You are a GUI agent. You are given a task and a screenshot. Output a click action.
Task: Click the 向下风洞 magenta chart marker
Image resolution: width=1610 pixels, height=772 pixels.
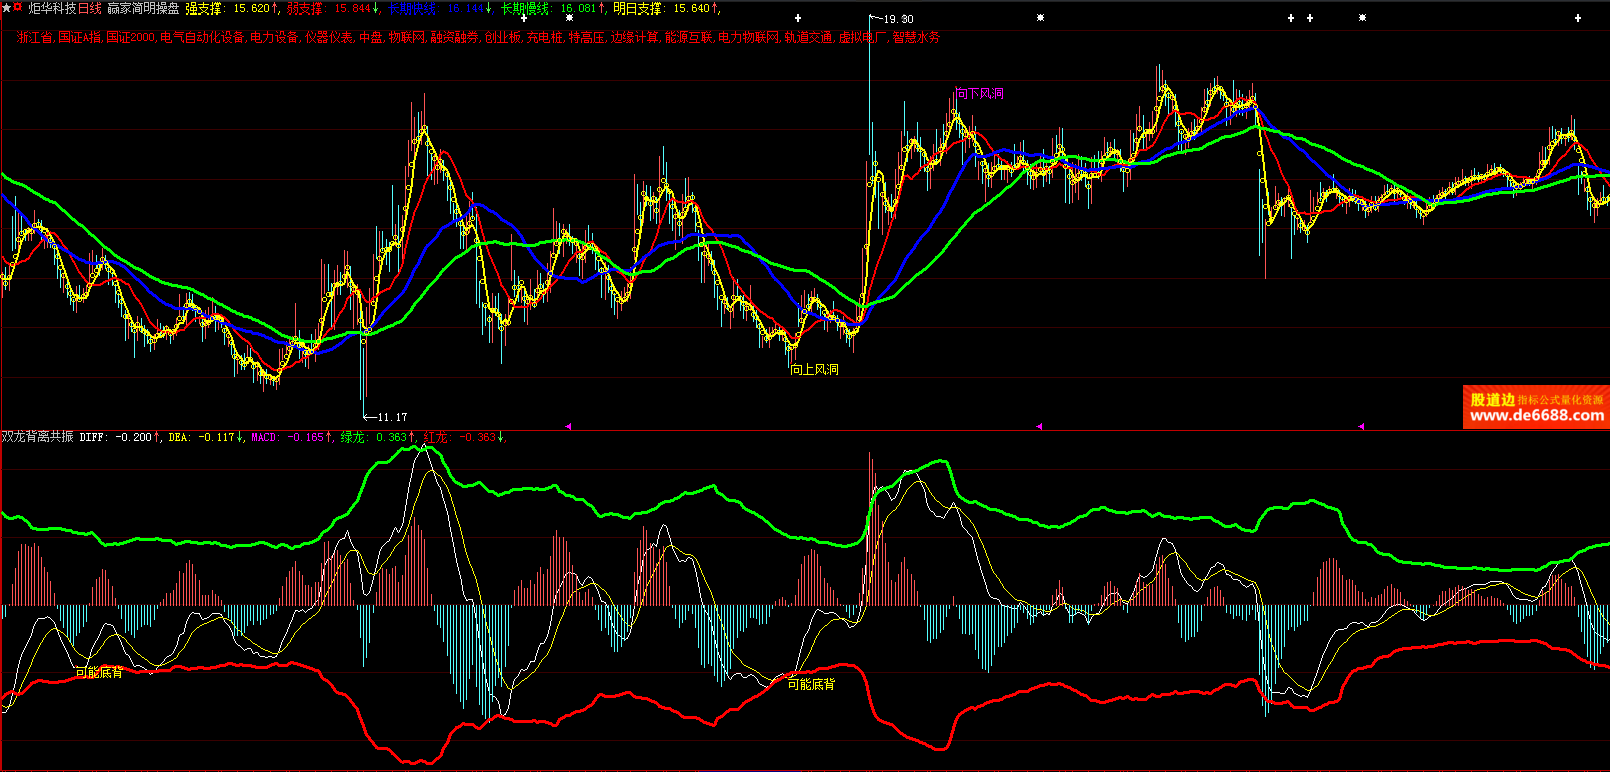pyautogui.click(x=979, y=94)
